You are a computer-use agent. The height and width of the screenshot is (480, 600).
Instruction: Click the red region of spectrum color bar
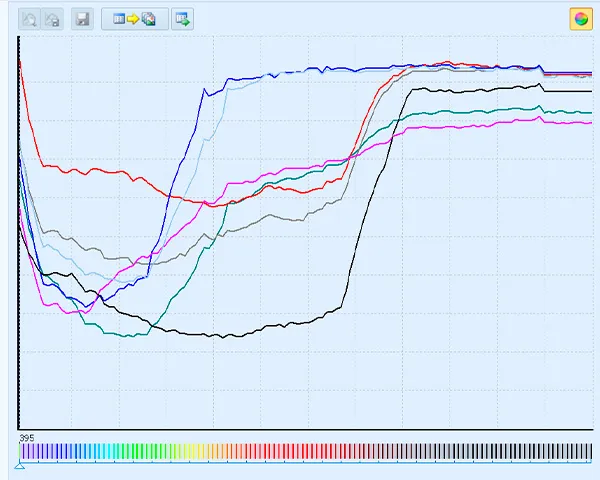point(295,451)
